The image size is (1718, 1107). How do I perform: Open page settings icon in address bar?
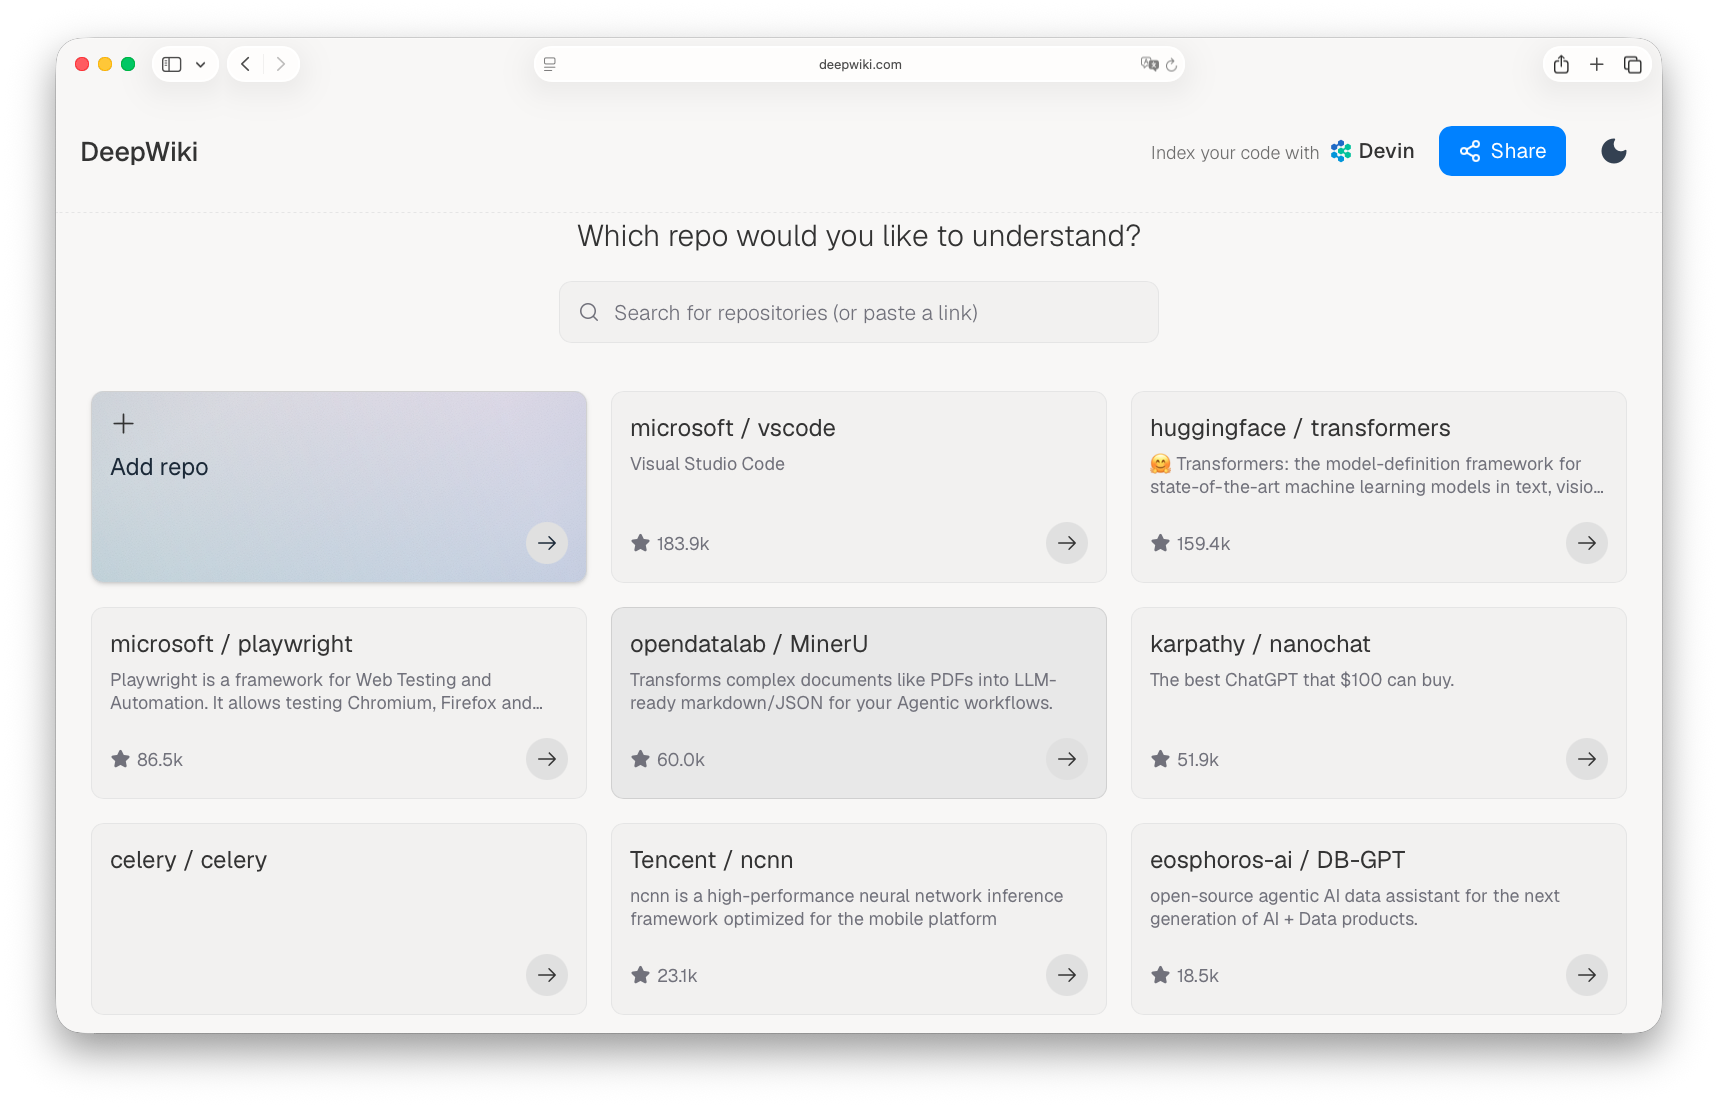coord(550,64)
